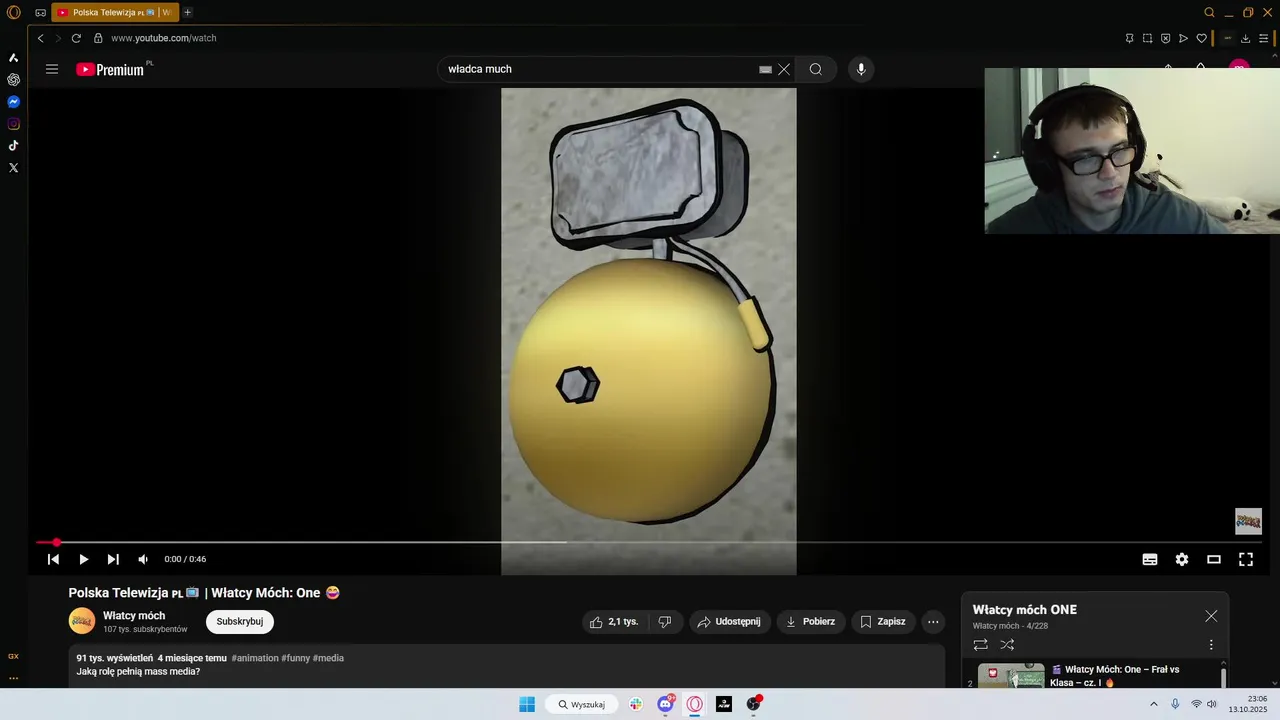Open browser downloads icon in toolbar
This screenshot has width=1280, height=720.
coord(1245,38)
